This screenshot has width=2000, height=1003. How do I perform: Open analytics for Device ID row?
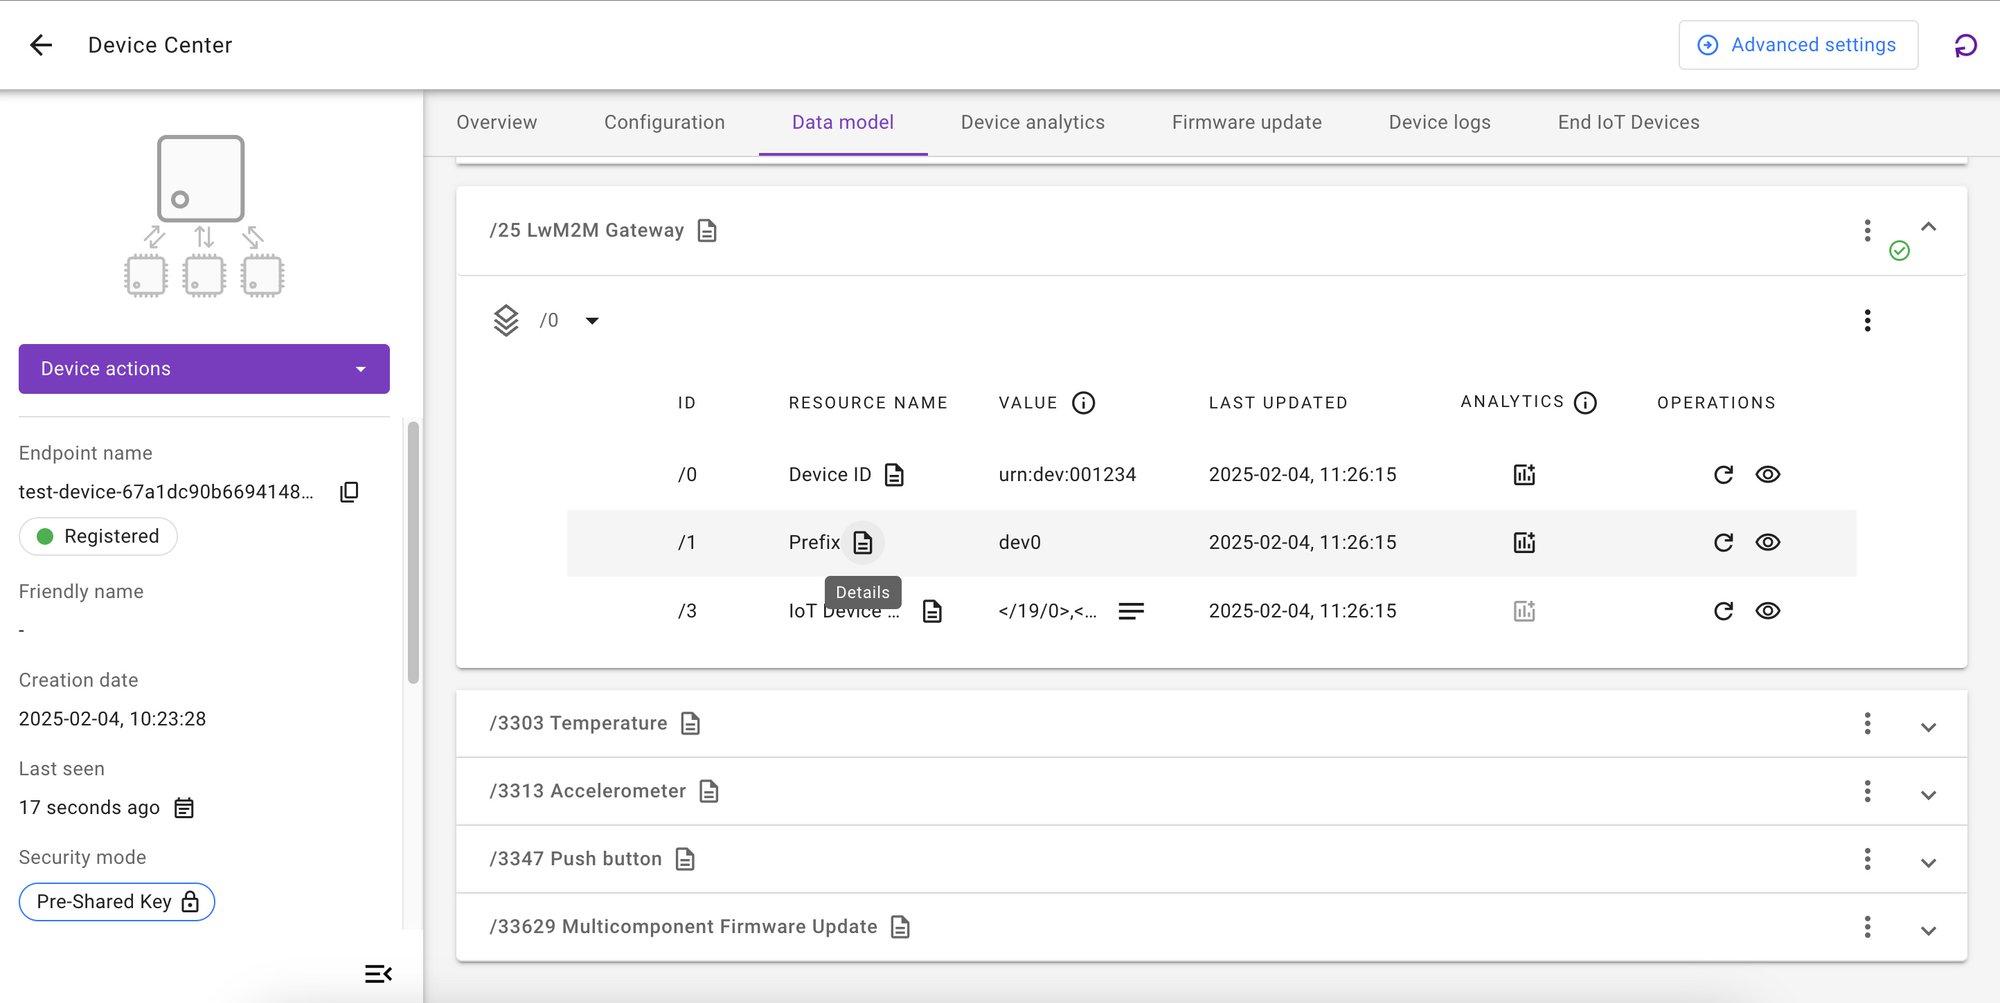pyautogui.click(x=1524, y=475)
